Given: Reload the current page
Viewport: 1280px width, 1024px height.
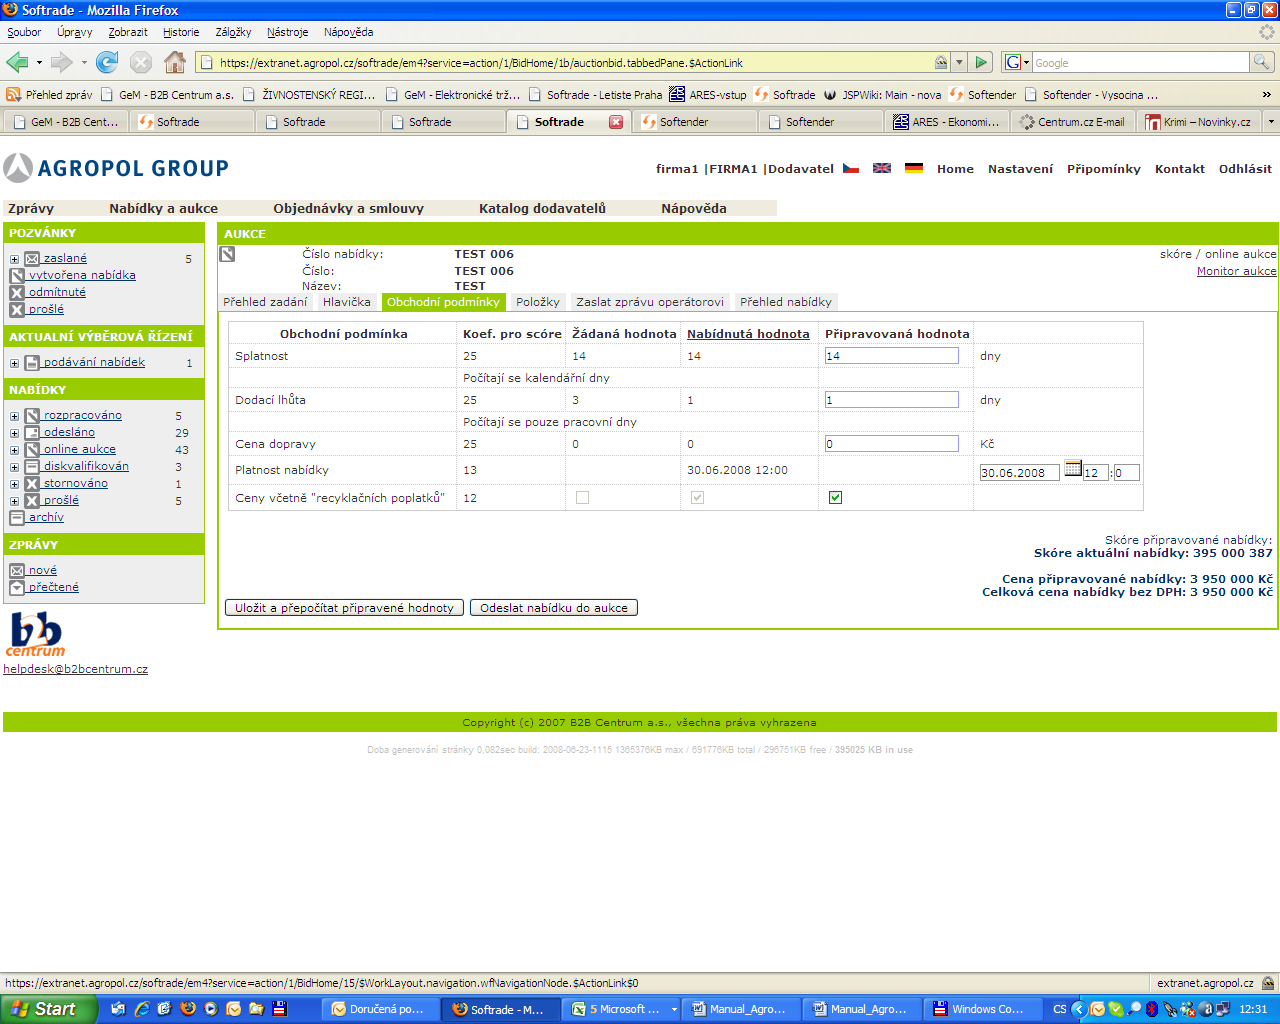Looking at the screenshot, I should tap(107, 62).
